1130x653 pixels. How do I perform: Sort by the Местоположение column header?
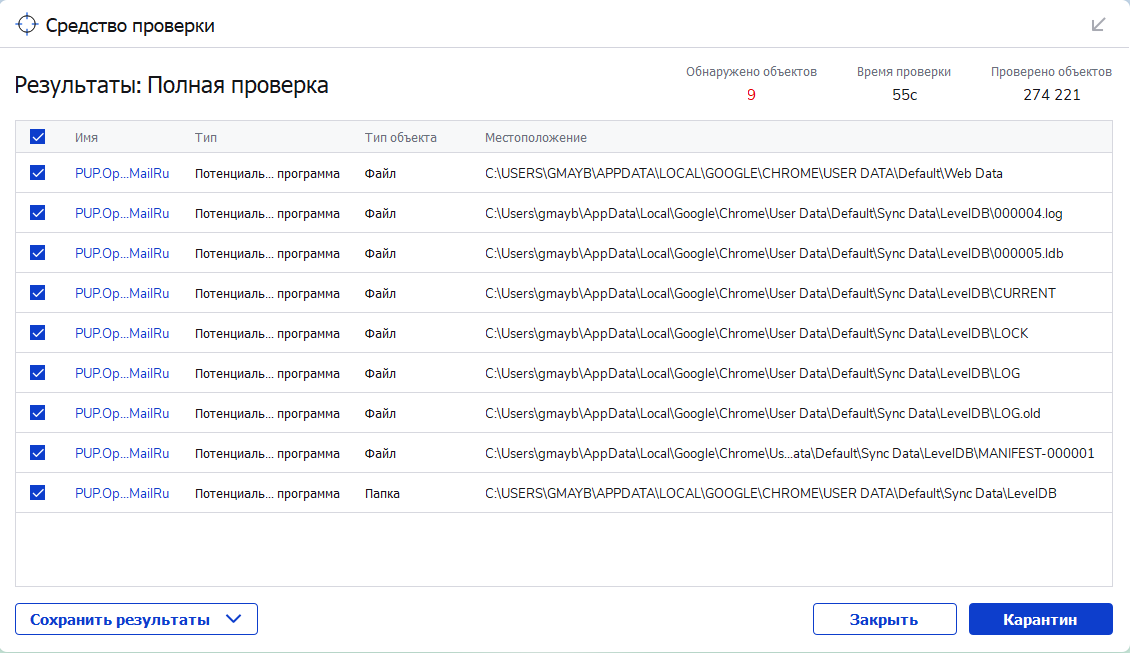pos(535,138)
